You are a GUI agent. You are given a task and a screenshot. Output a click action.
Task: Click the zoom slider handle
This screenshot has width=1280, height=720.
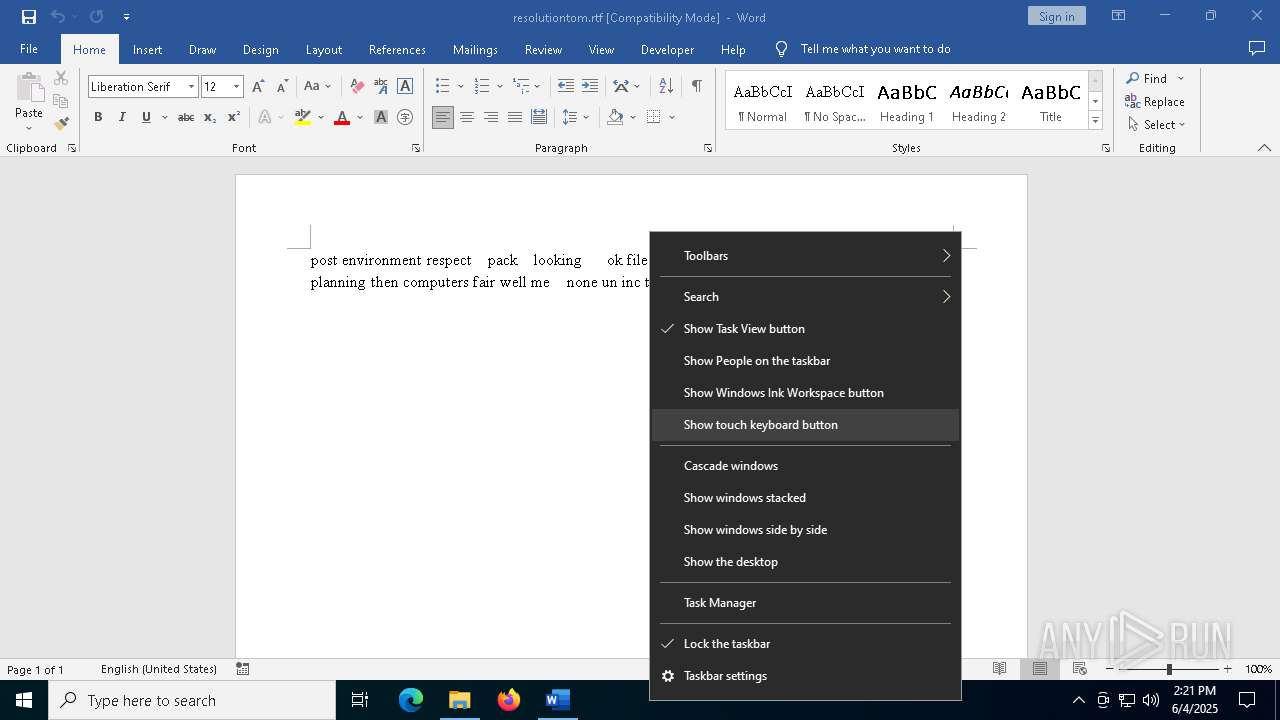pos(1169,669)
